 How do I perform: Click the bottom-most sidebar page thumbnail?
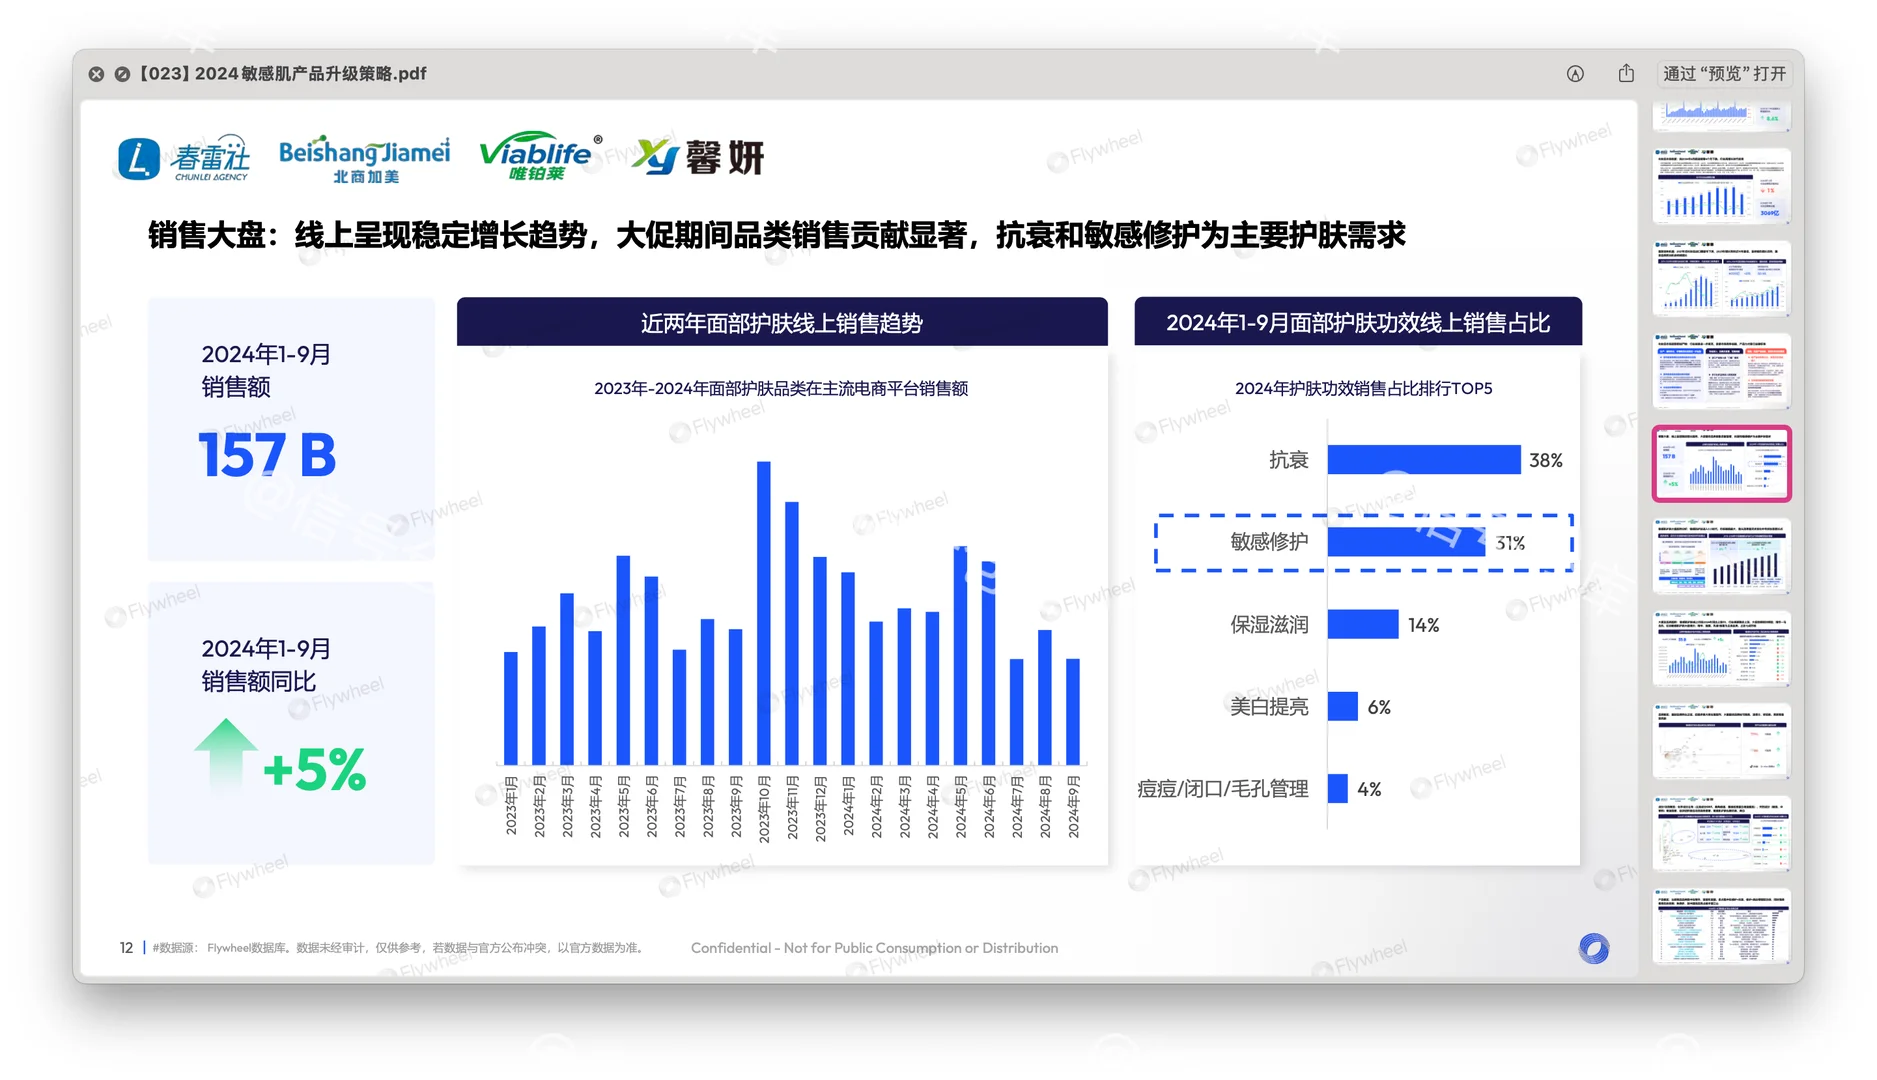click(1721, 925)
